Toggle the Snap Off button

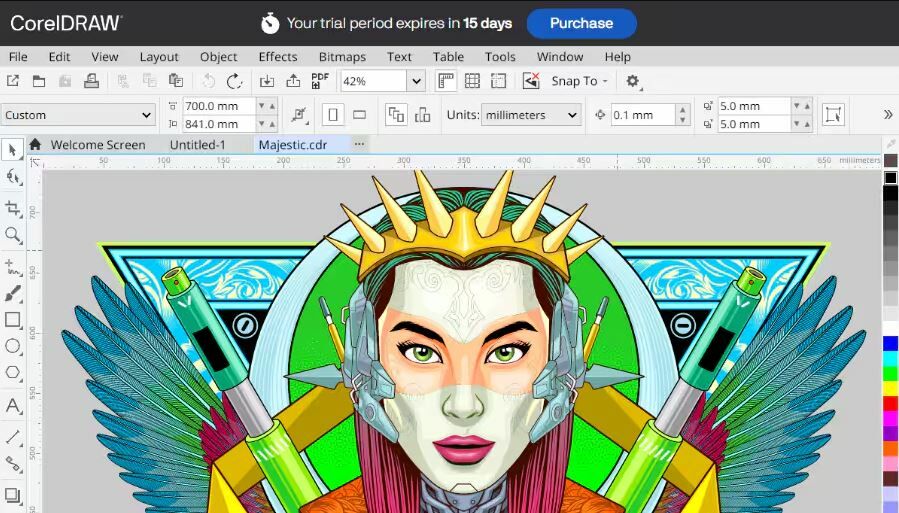click(531, 81)
